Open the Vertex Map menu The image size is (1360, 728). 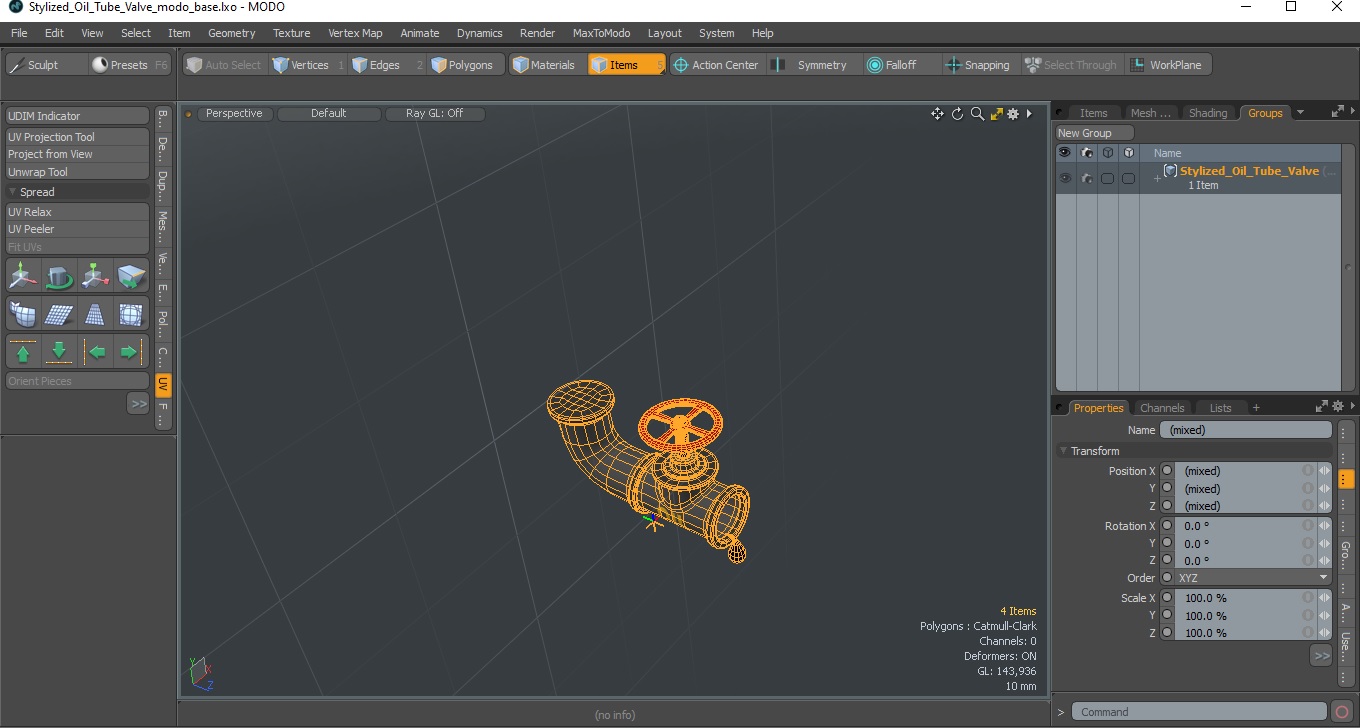[x=355, y=33]
